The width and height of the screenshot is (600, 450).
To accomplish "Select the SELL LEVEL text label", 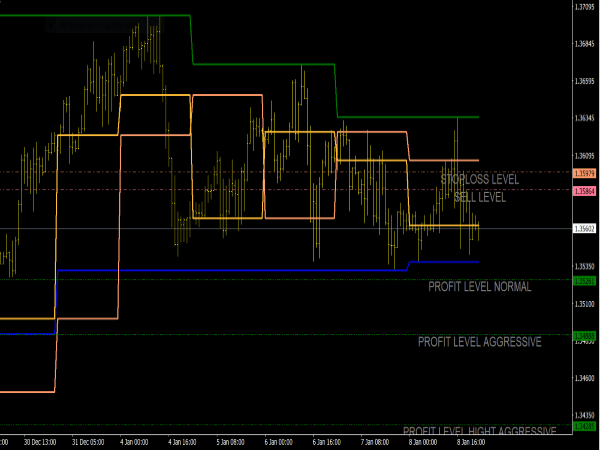I will [x=480, y=197].
